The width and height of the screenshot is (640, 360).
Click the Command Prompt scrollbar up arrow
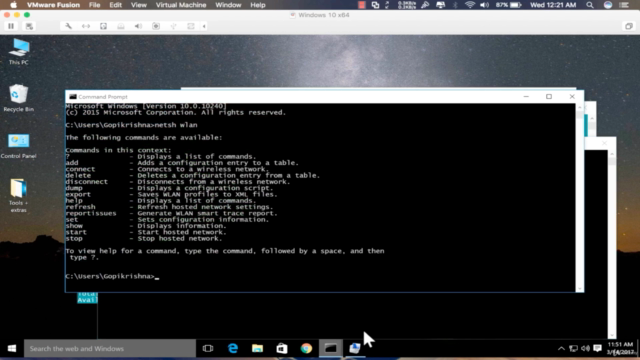[x=580, y=107]
